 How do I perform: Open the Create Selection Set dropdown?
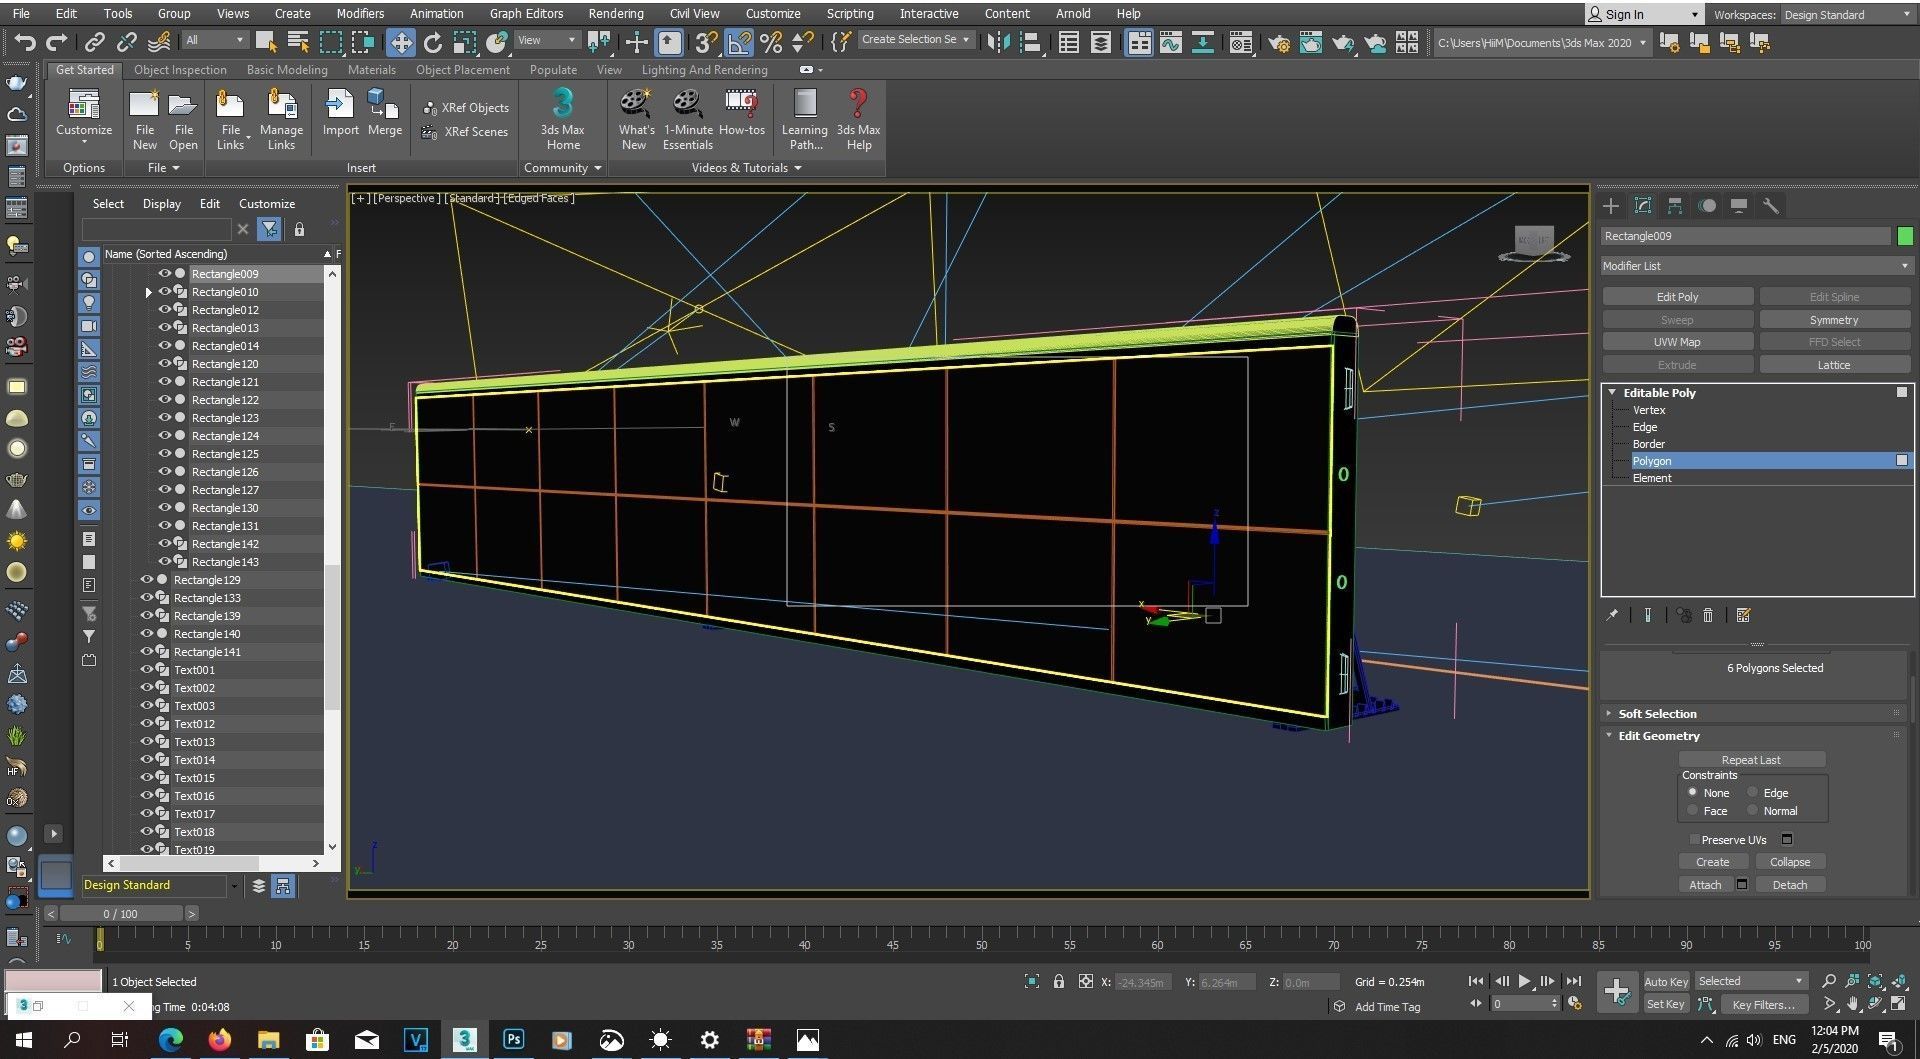pos(915,40)
